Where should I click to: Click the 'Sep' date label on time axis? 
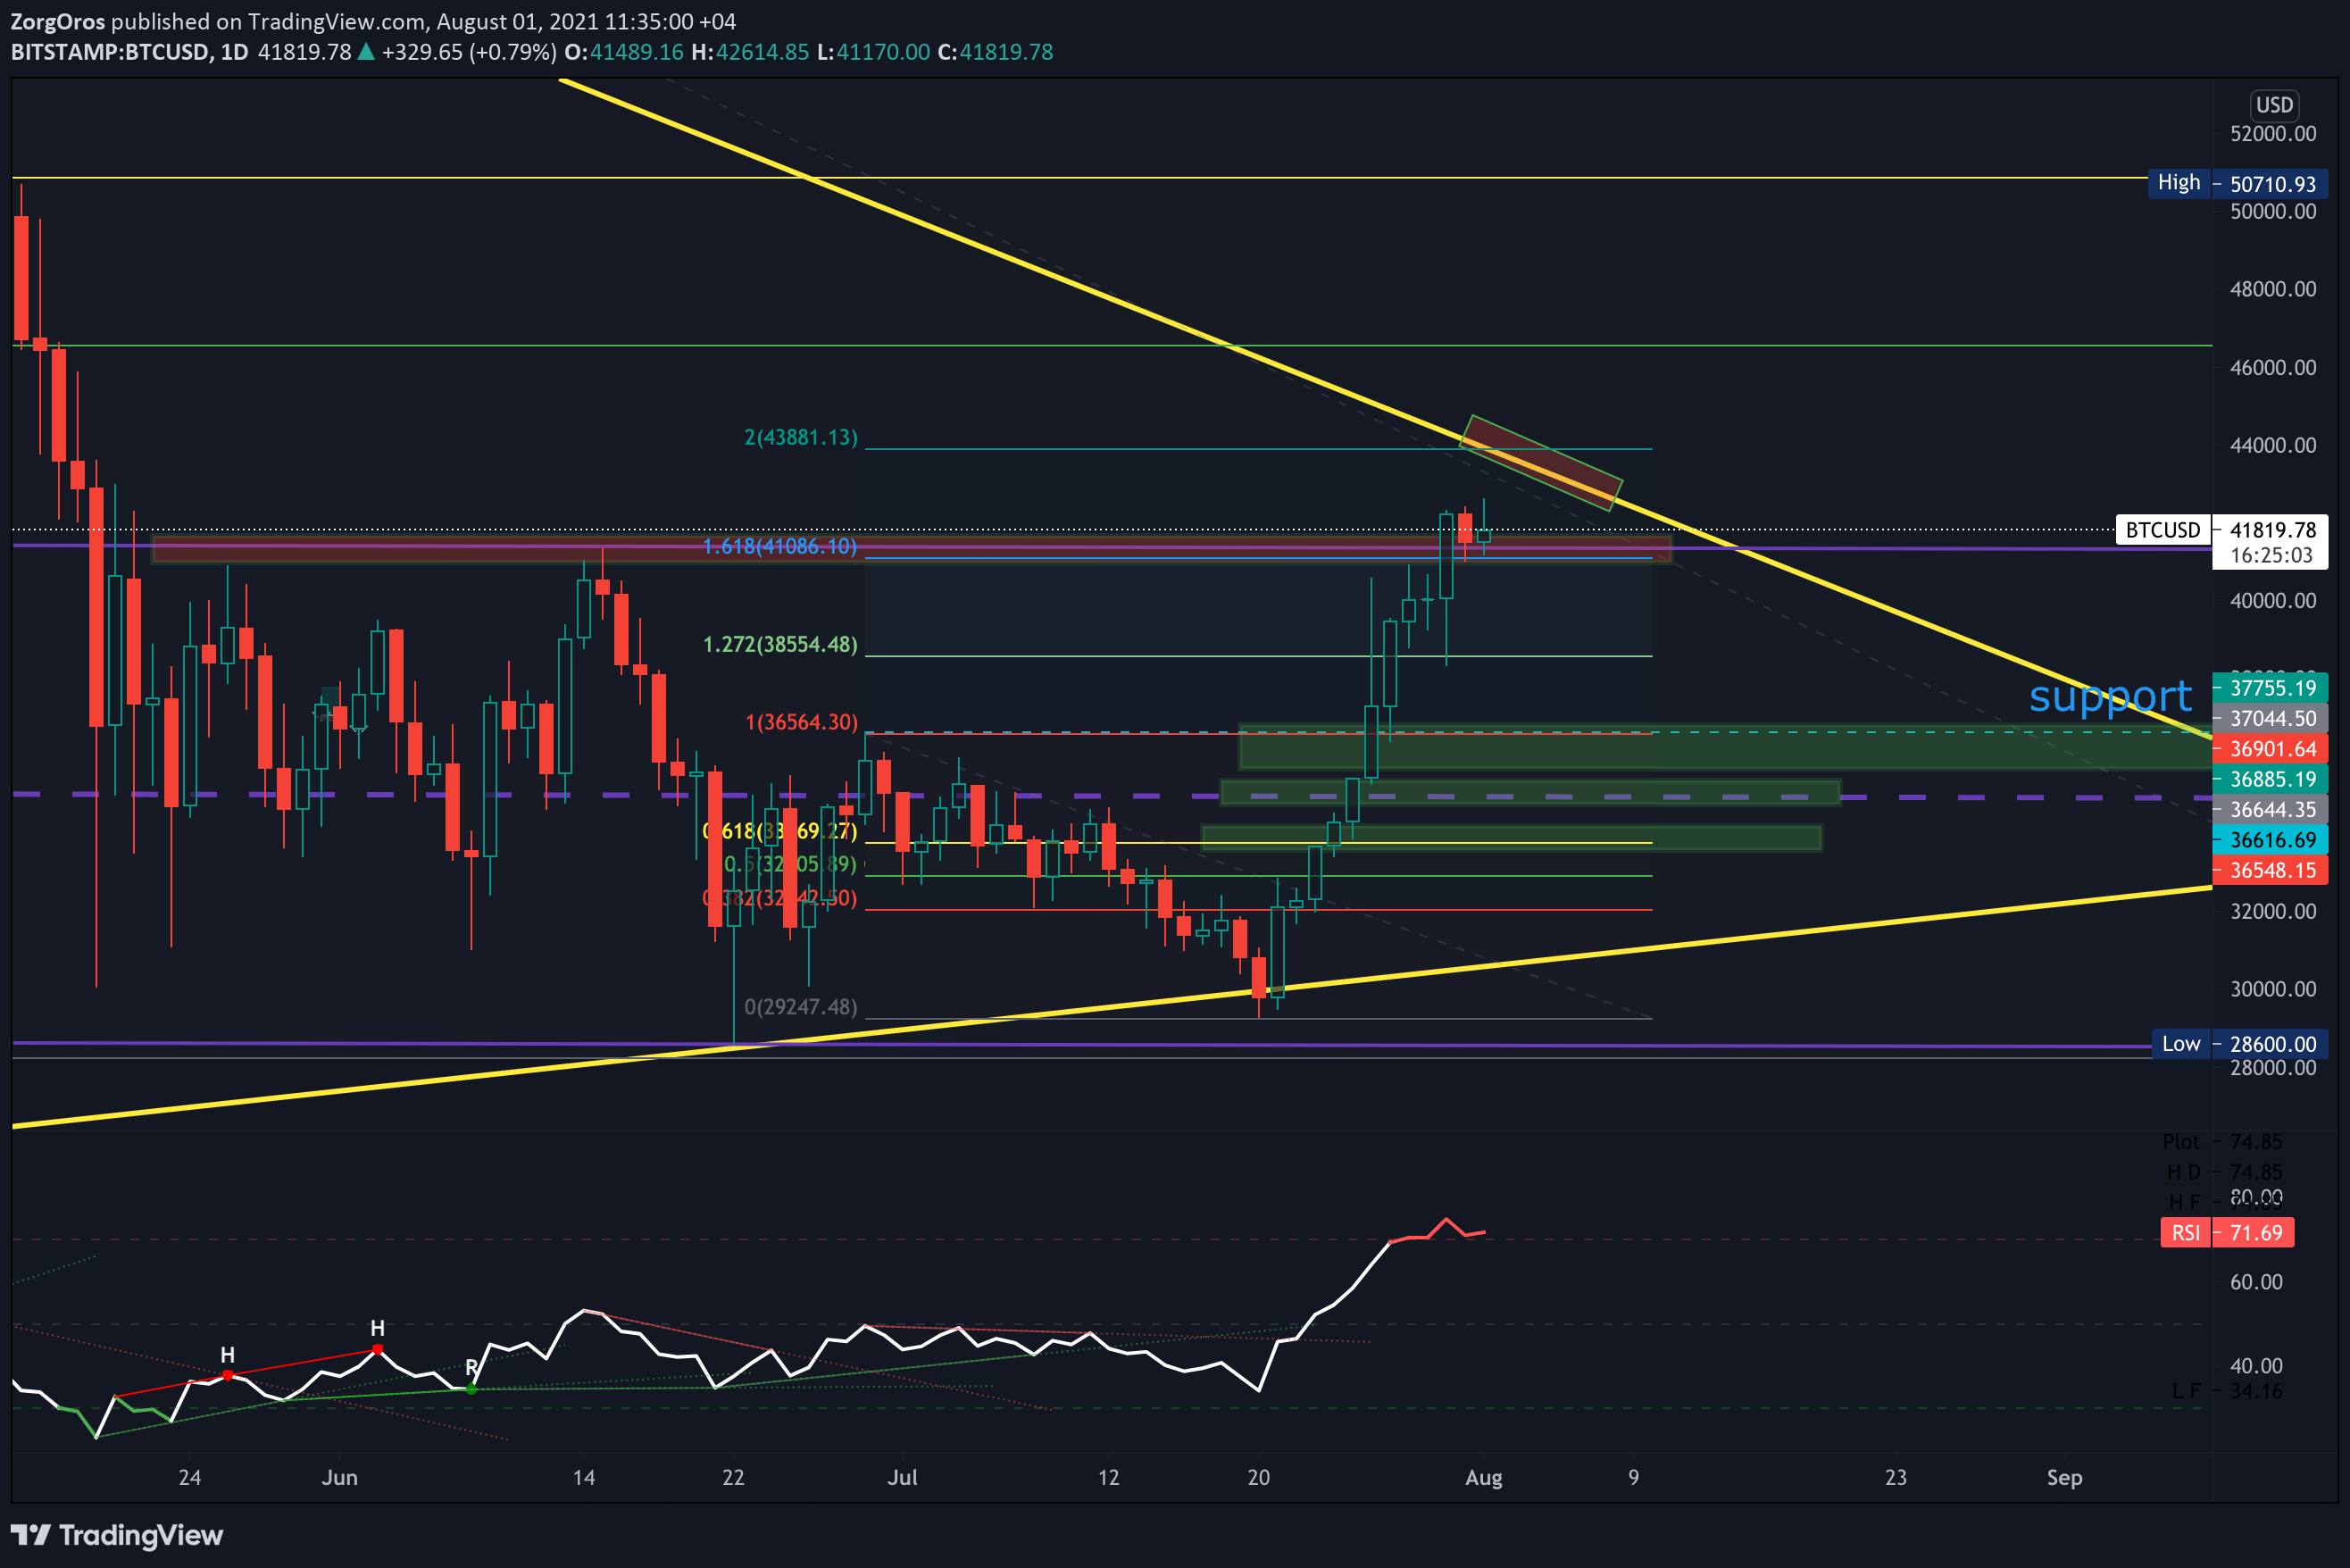[x=2064, y=1478]
